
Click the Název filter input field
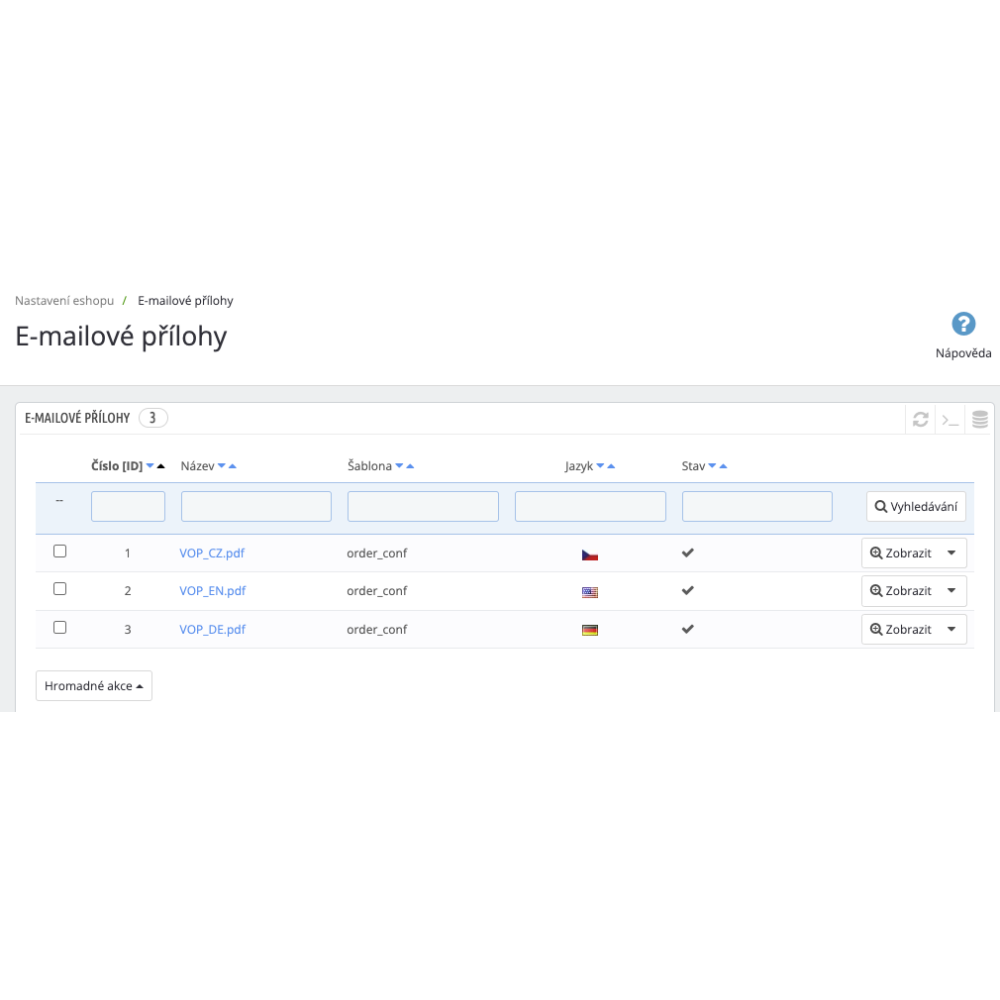click(x=256, y=506)
